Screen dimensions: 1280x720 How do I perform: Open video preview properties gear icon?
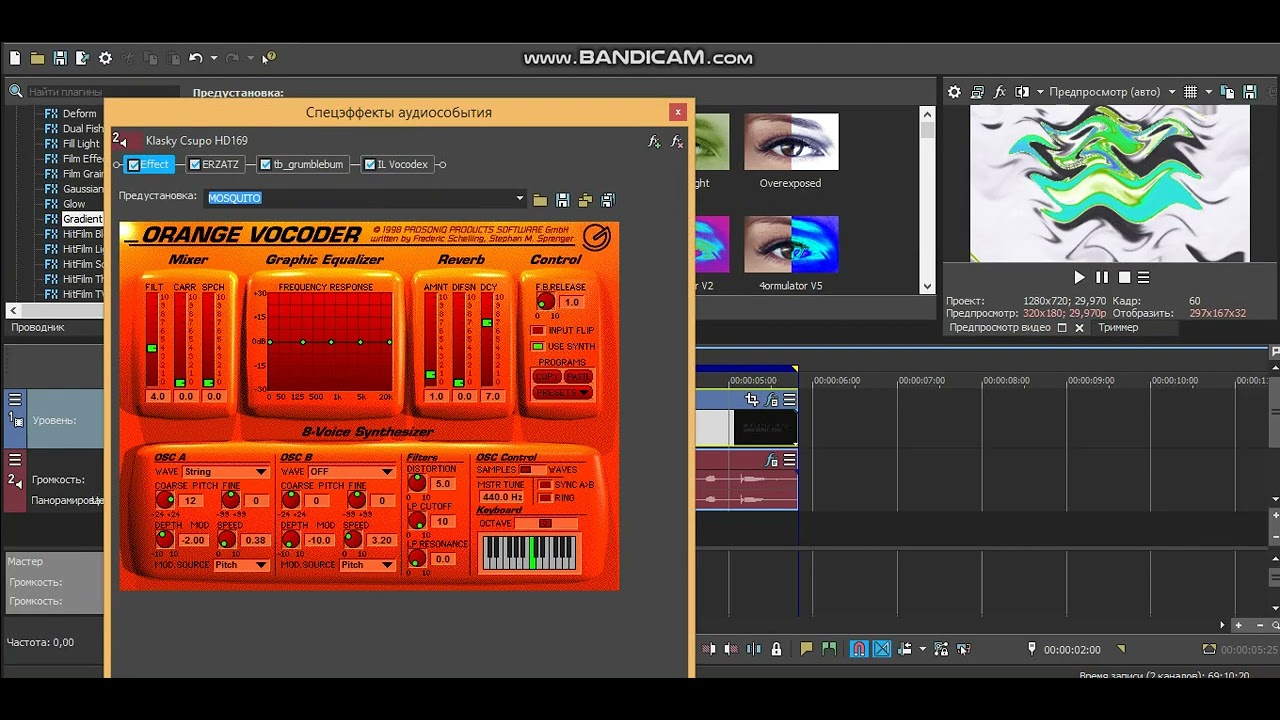pos(954,92)
